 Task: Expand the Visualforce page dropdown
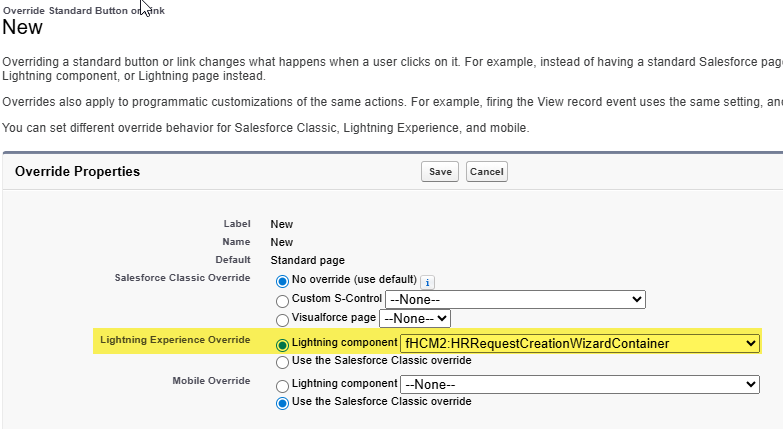click(x=415, y=318)
